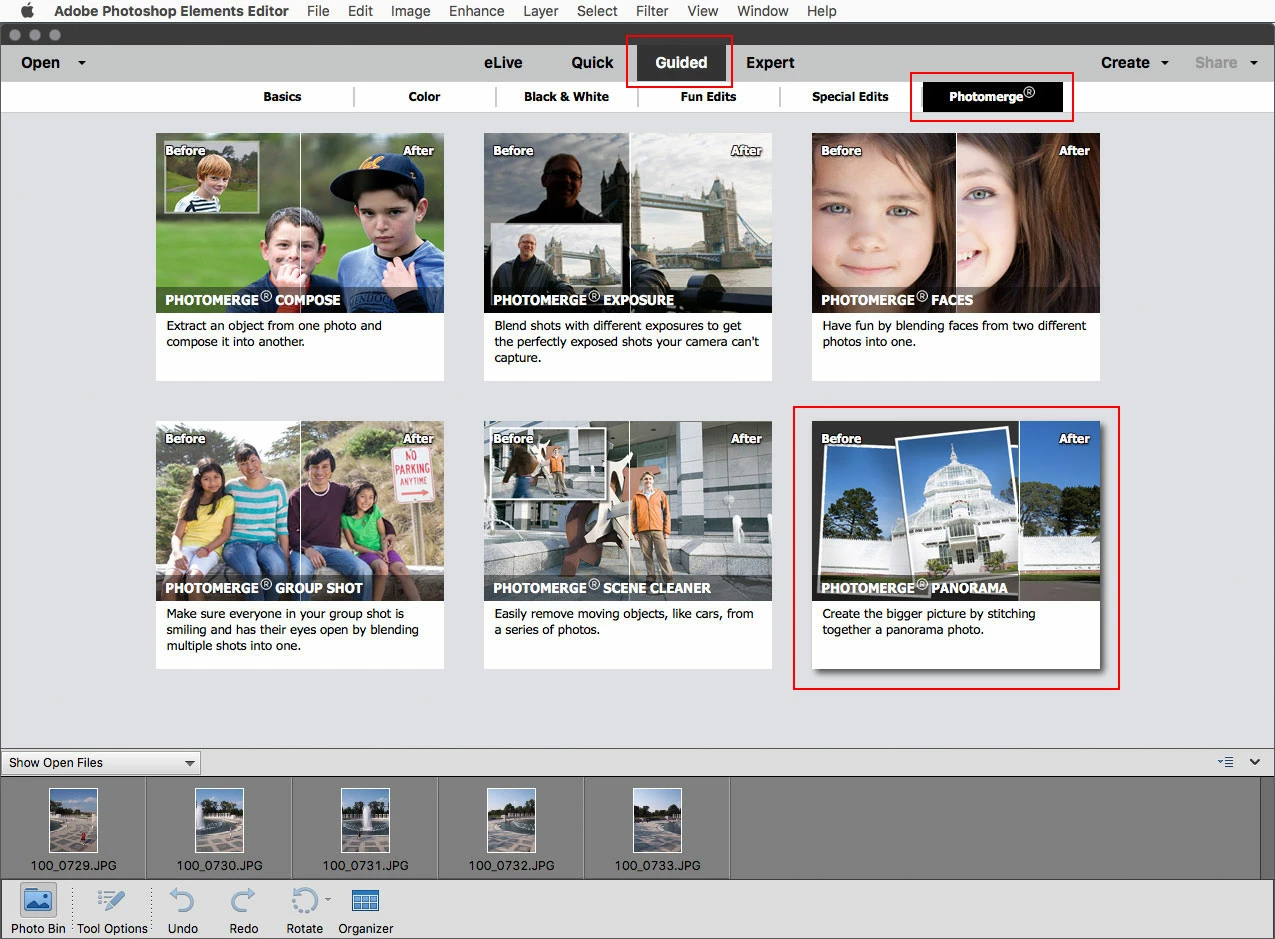Click the Share button
Viewport: 1275px width, 939px height.
coord(1216,63)
